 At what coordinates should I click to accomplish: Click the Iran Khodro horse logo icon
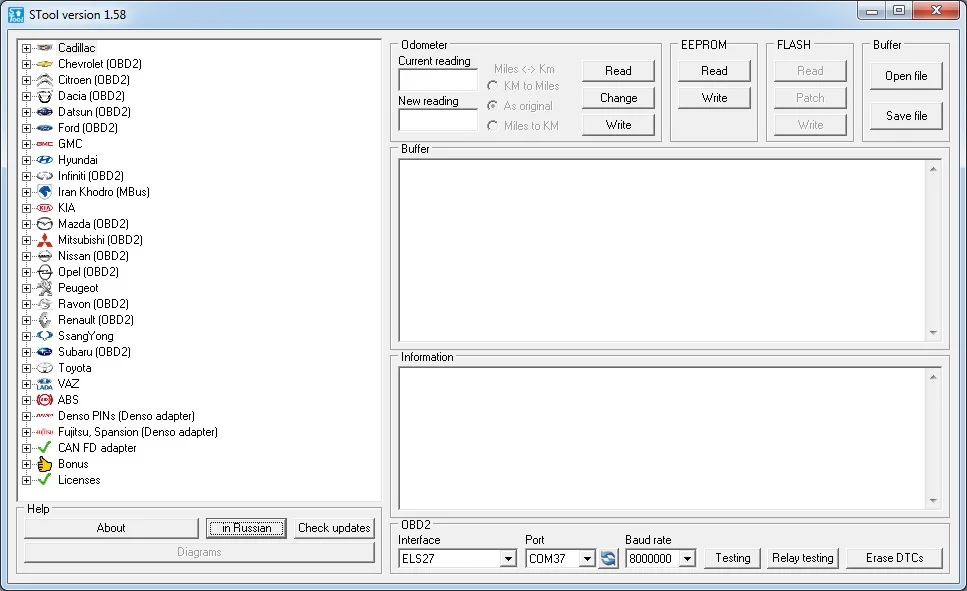(x=44, y=192)
